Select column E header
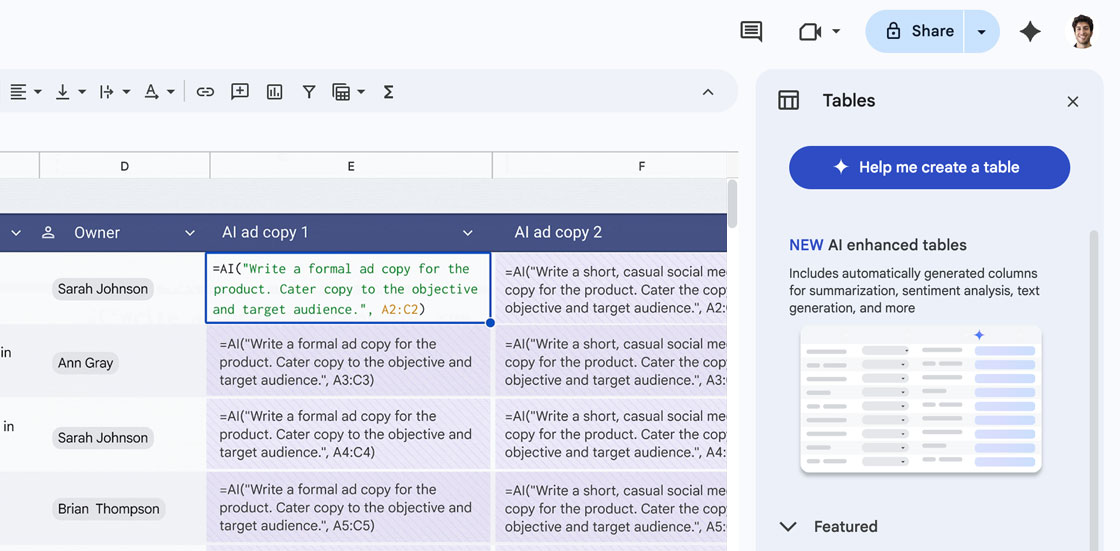The image size is (1120, 551). (351, 166)
